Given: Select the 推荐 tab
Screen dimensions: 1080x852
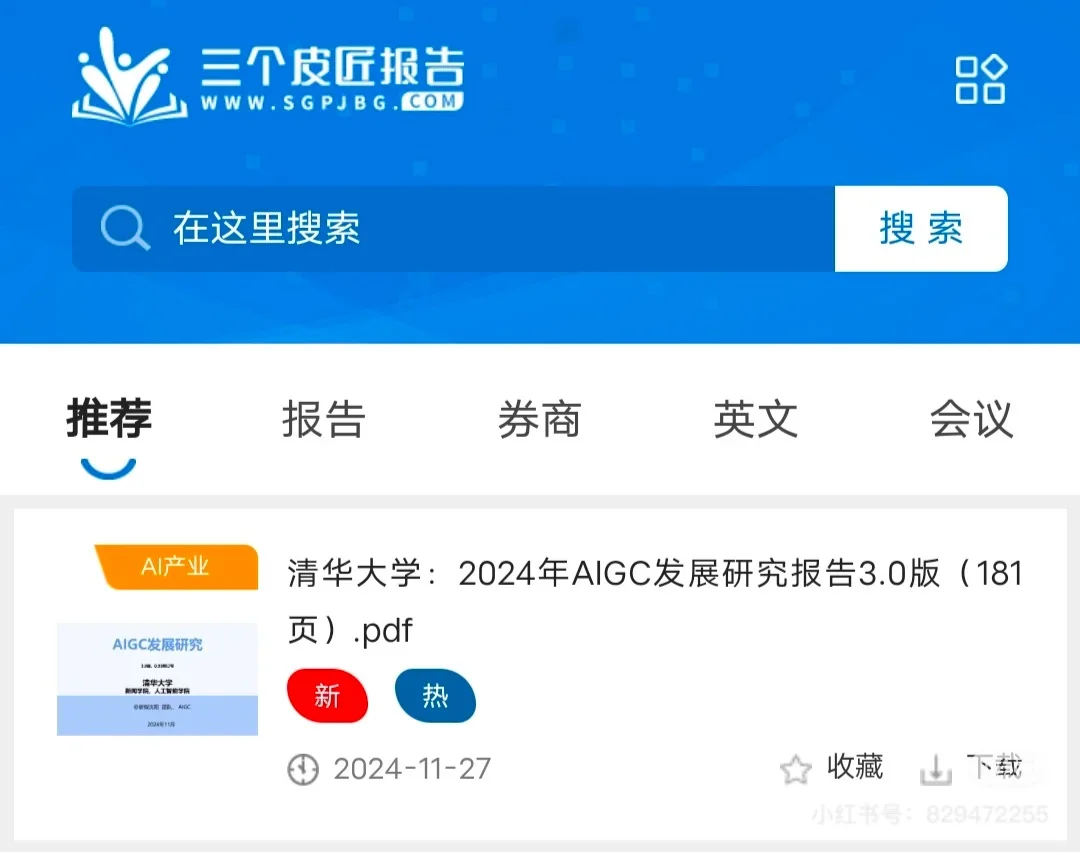Looking at the screenshot, I should click(109, 418).
